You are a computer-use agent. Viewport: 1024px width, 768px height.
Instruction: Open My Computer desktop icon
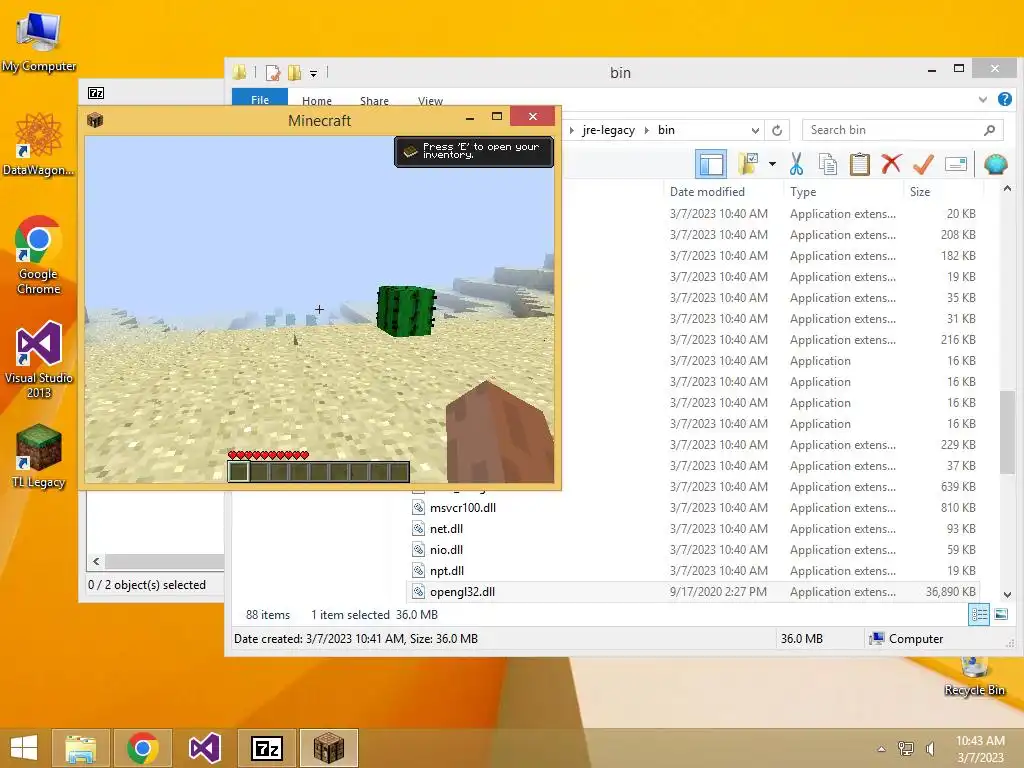click(39, 42)
